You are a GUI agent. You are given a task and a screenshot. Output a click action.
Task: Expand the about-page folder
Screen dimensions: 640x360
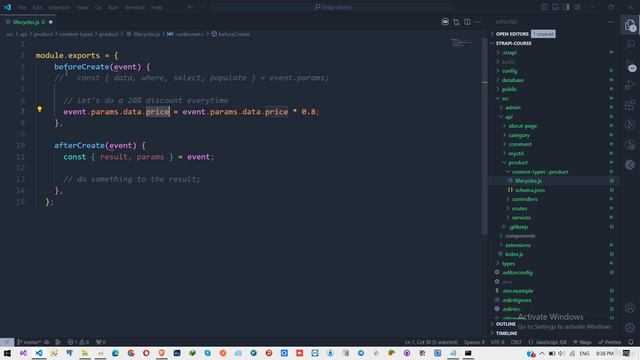tap(522, 126)
